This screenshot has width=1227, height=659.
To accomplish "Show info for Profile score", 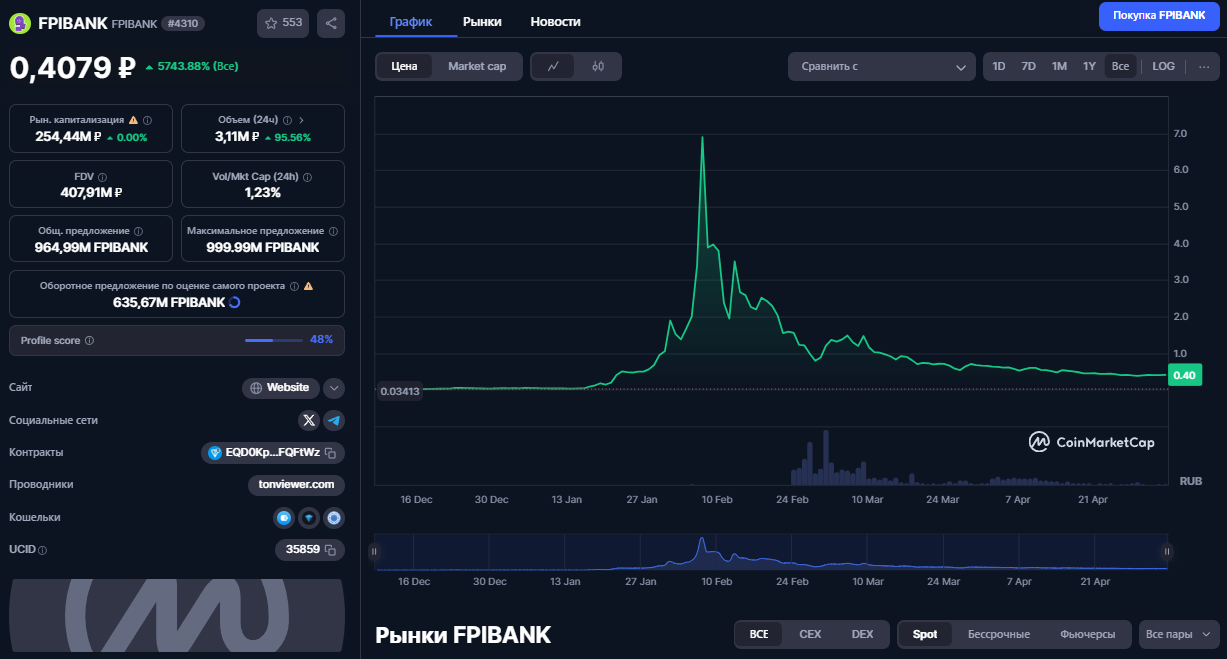I will pos(90,341).
